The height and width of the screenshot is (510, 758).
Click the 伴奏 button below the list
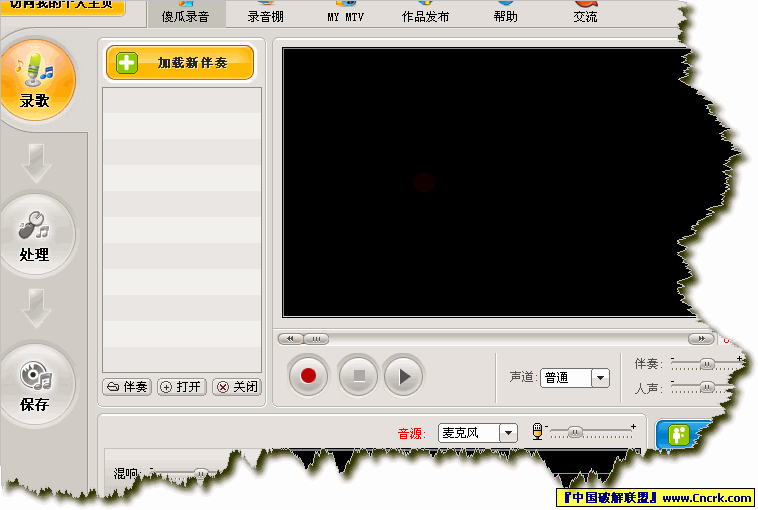[127, 387]
